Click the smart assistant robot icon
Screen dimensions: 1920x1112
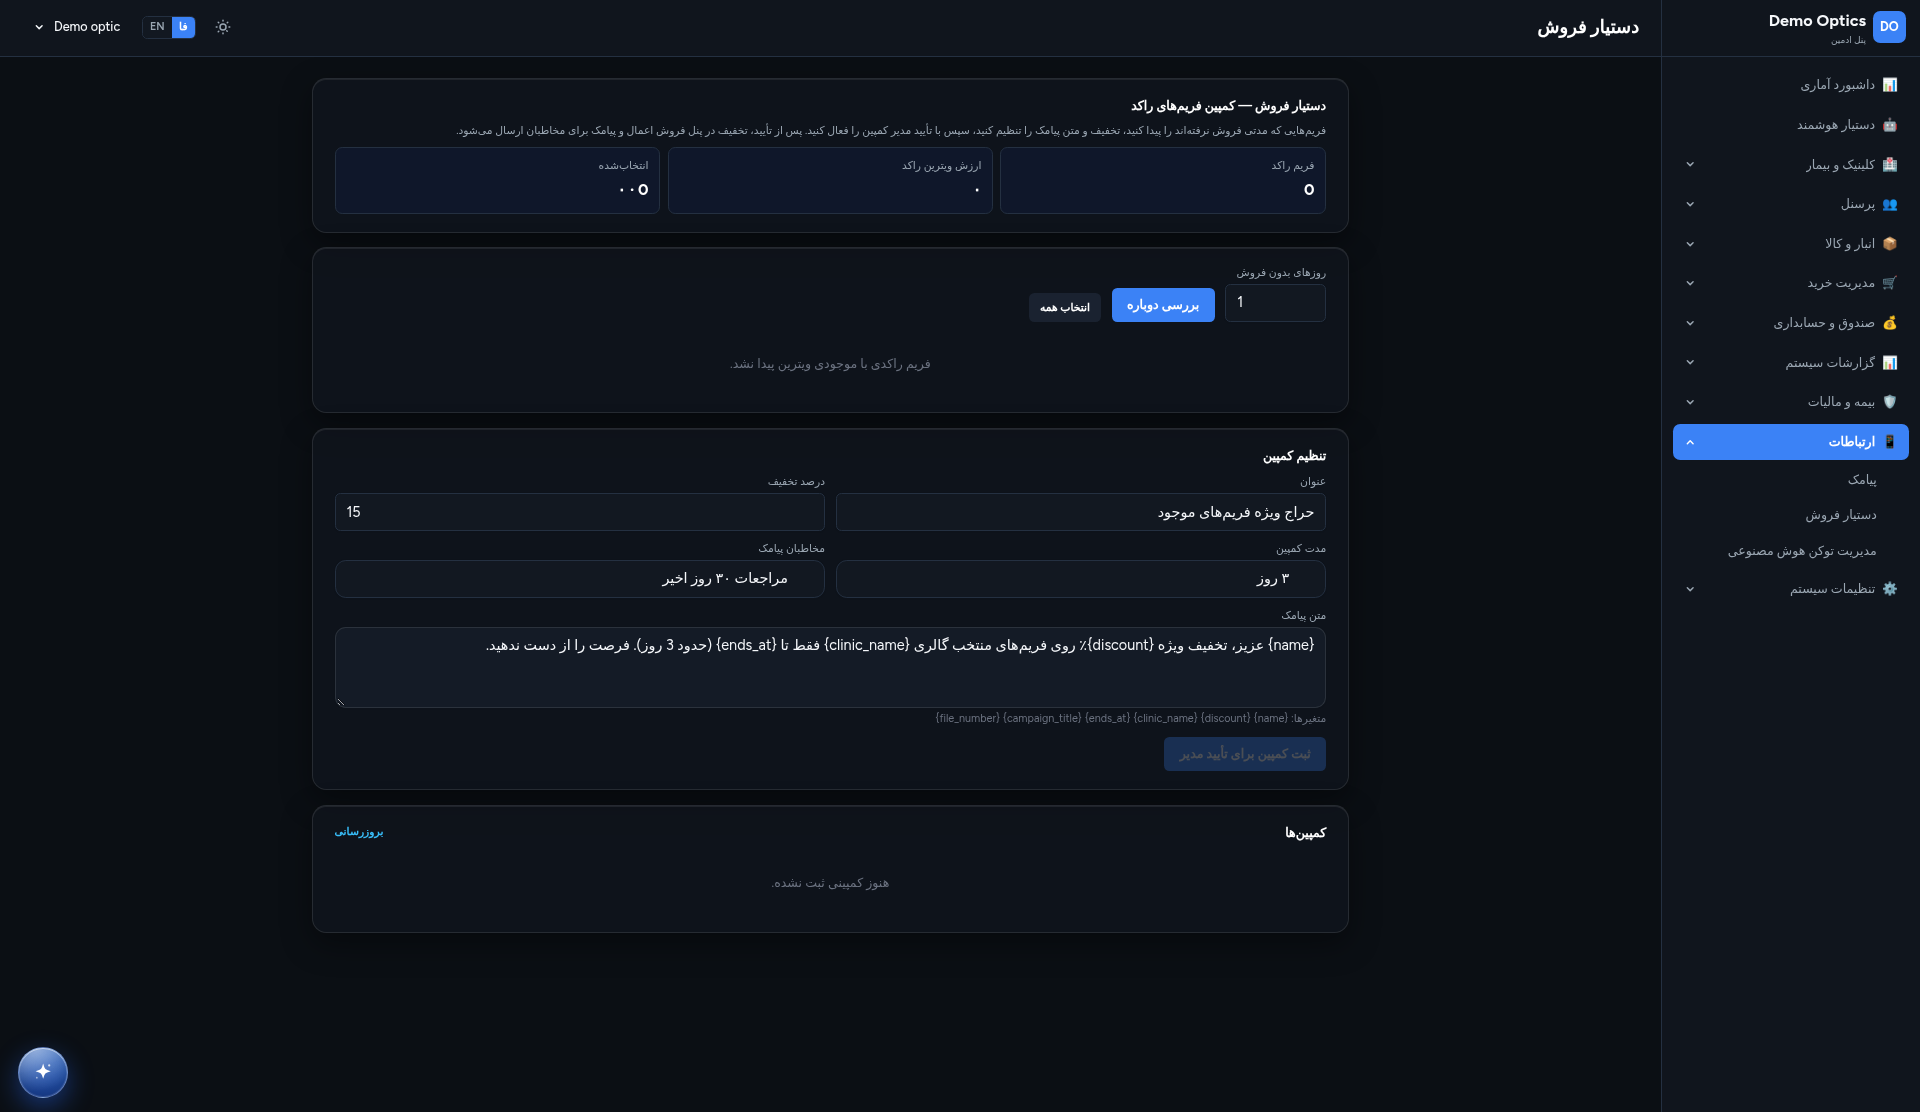(x=1889, y=125)
